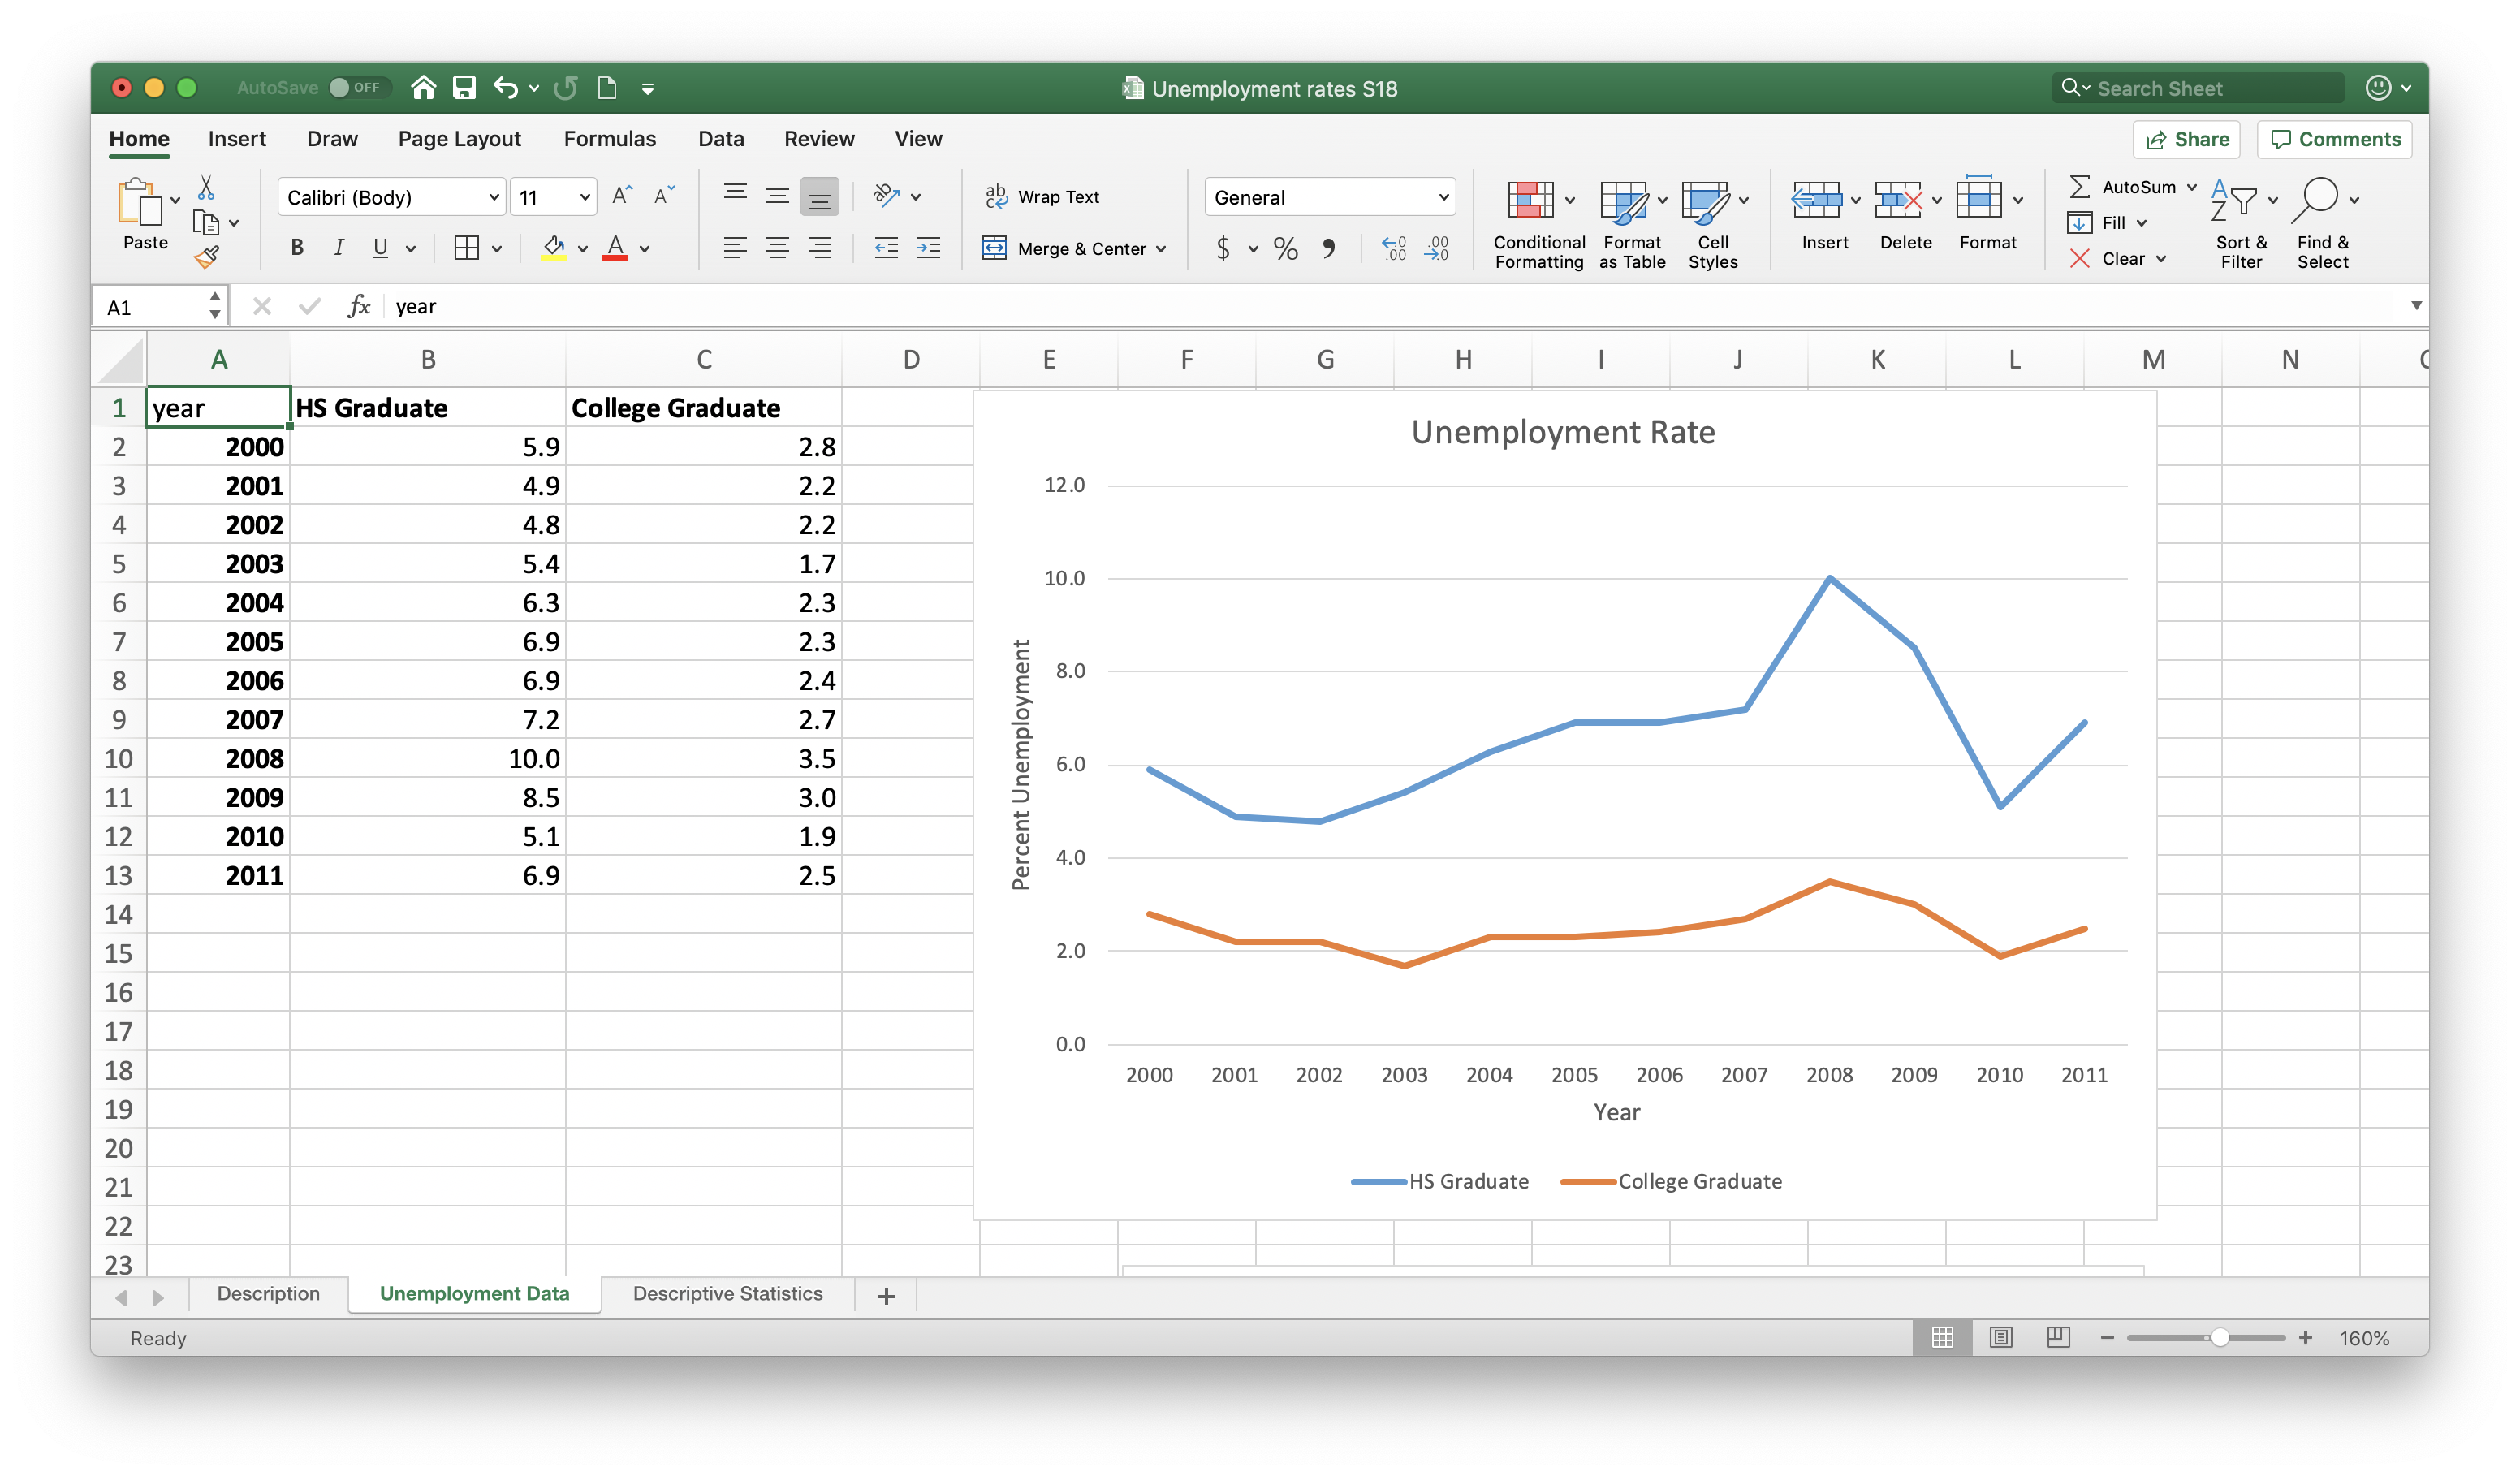Click the Share button
Viewport: 2520px width, 1476px height.
2186,139
